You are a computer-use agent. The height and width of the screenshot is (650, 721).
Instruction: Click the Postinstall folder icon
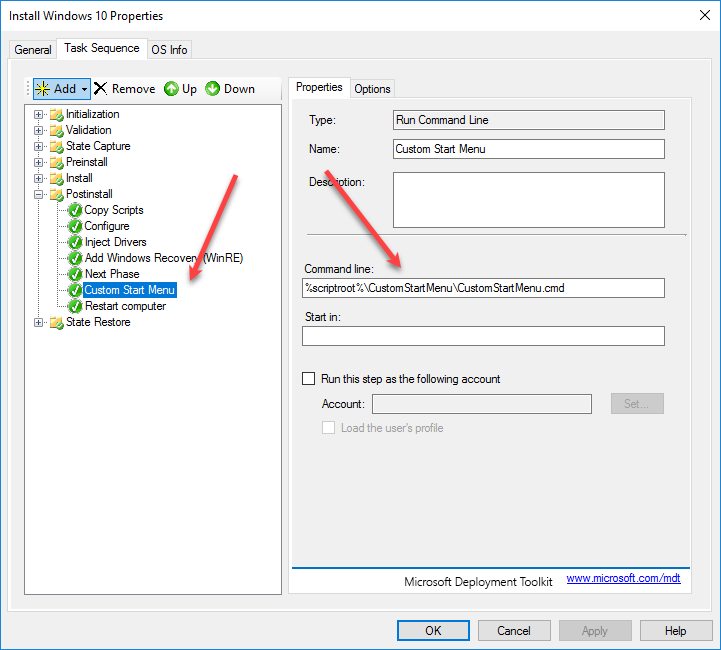(x=56, y=194)
